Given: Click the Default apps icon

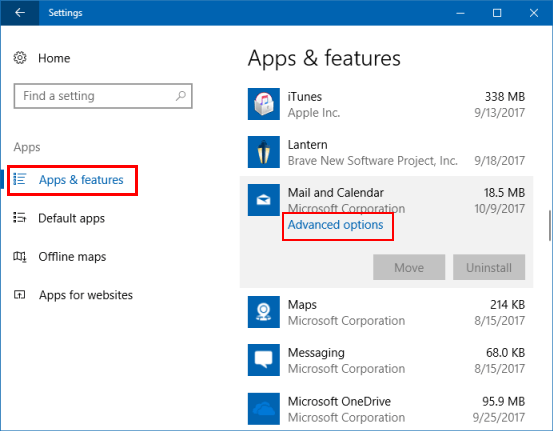Looking at the screenshot, I should (19, 218).
